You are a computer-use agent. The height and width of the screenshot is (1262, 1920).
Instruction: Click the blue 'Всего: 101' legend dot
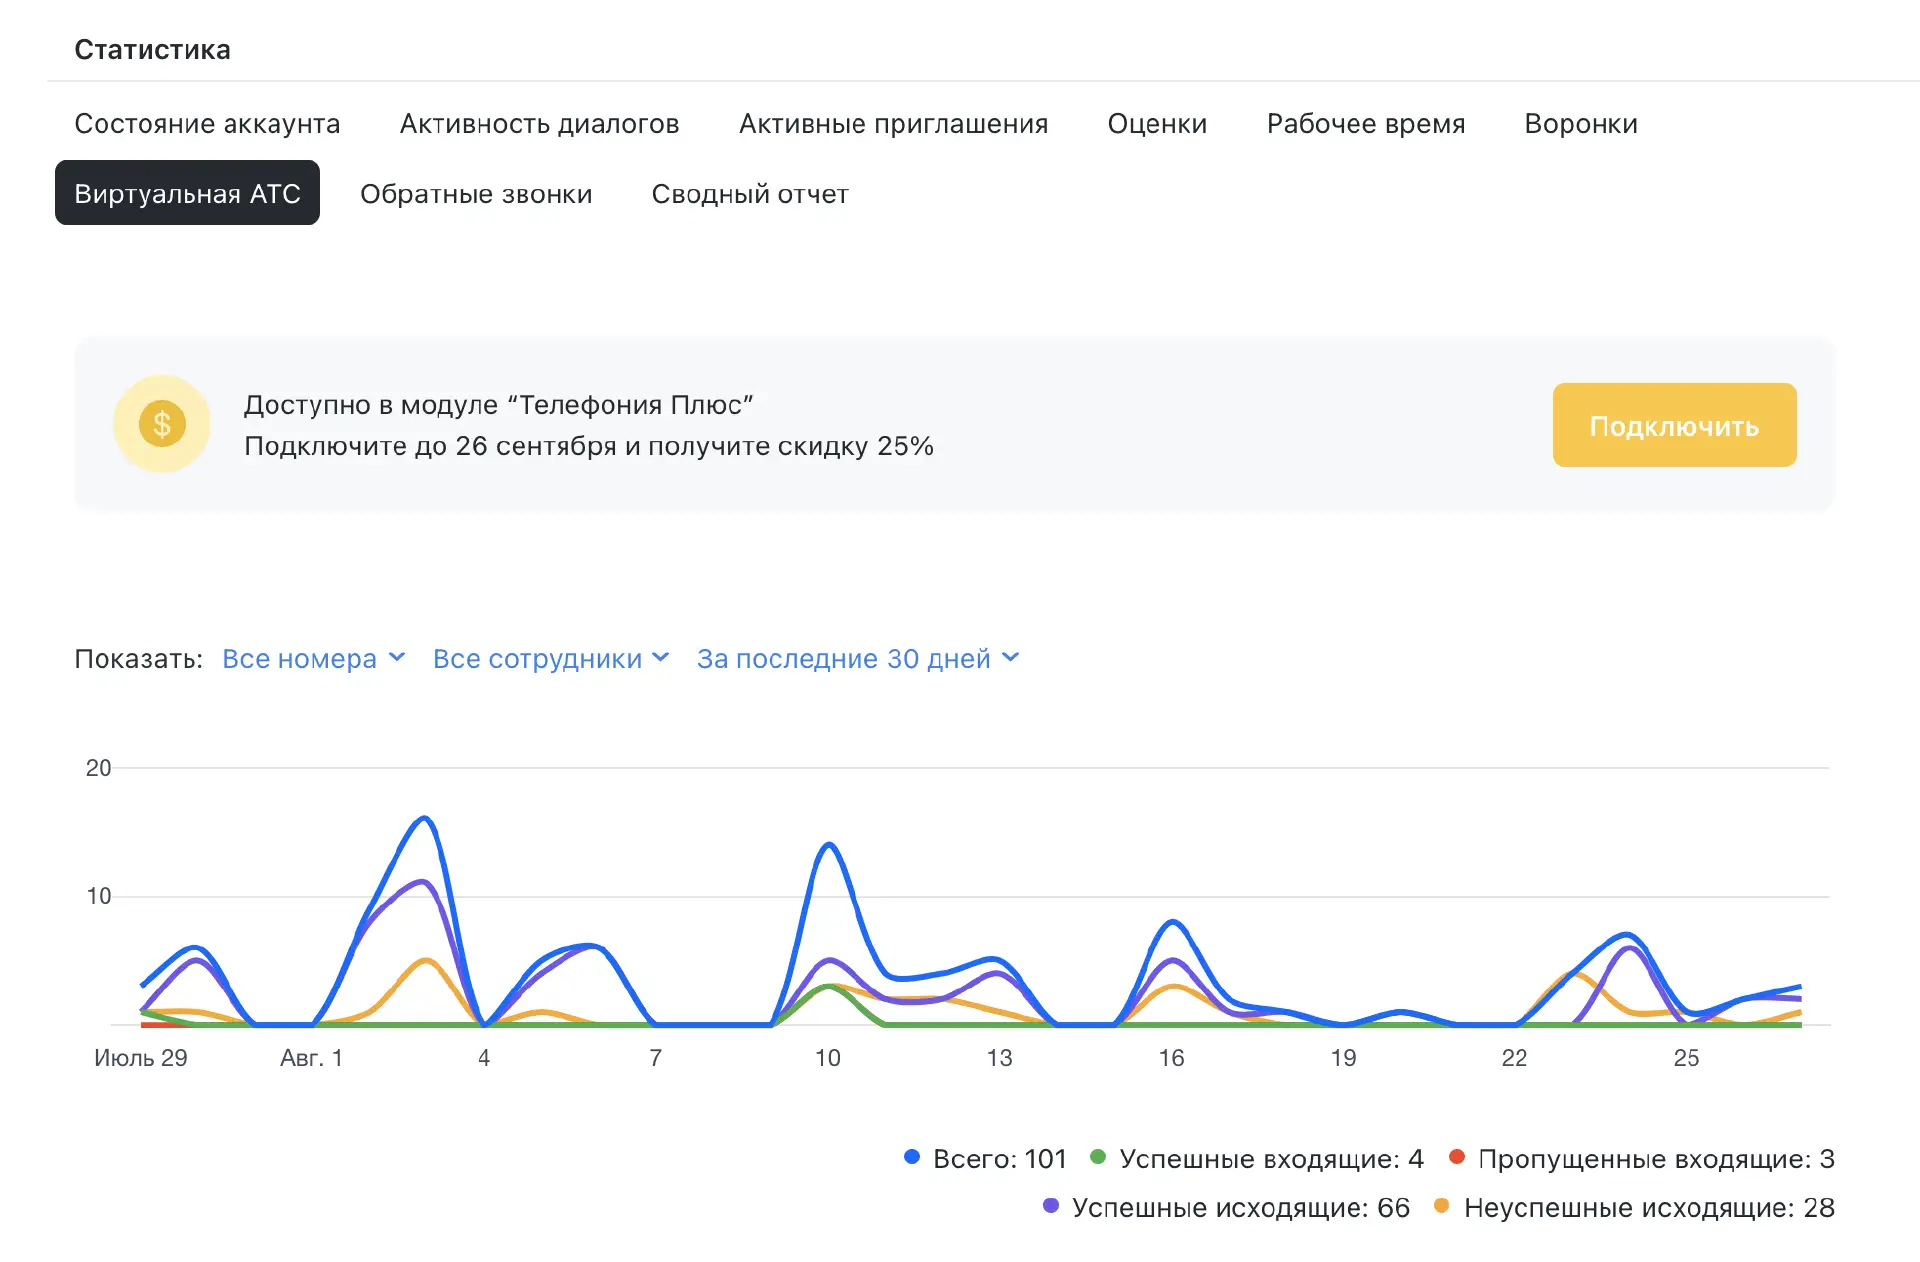pyautogui.click(x=911, y=1157)
